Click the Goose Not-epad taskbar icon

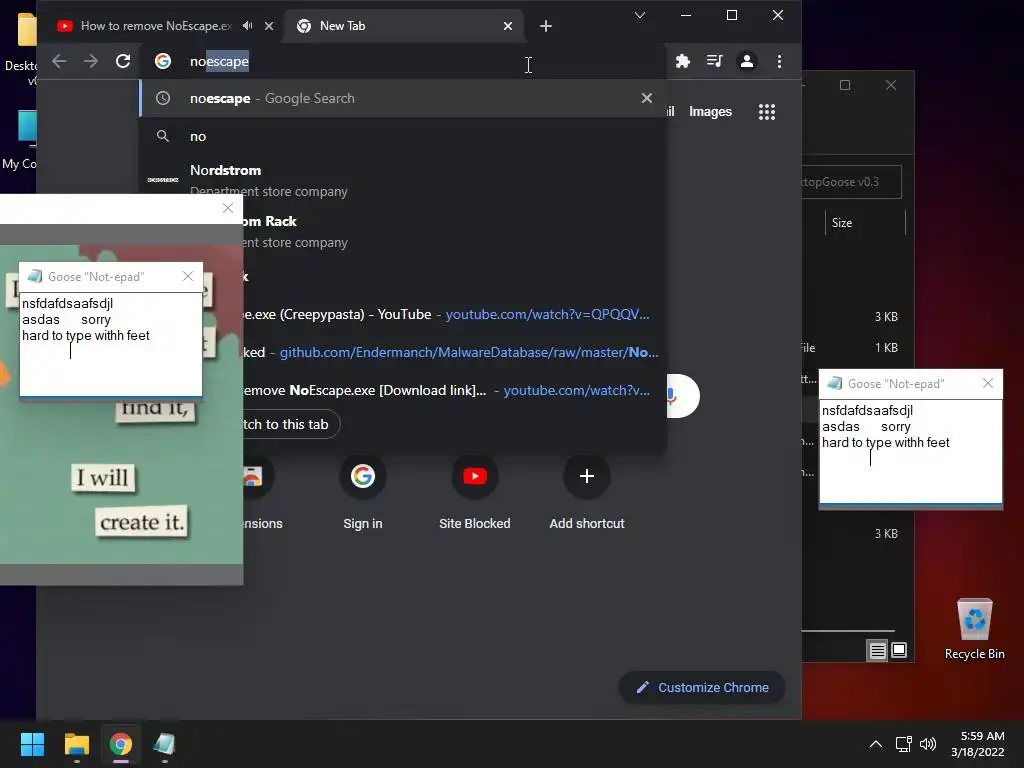coord(165,744)
